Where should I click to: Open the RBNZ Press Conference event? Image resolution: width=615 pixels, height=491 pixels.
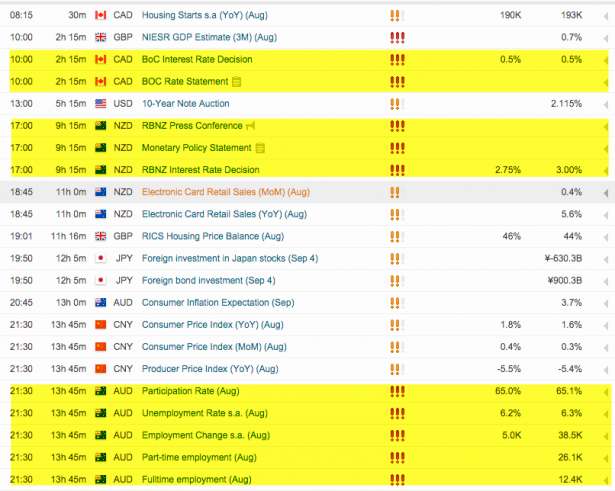point(192,126)
